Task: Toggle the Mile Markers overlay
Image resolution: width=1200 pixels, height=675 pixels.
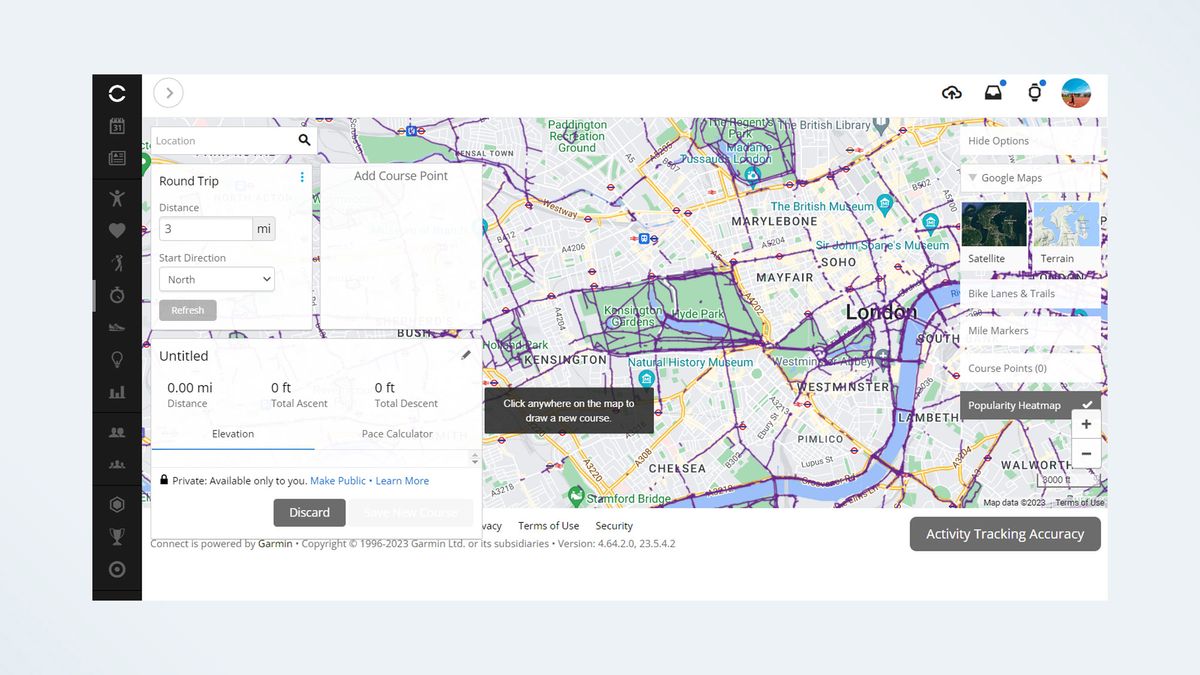Action: [1000, 330]
